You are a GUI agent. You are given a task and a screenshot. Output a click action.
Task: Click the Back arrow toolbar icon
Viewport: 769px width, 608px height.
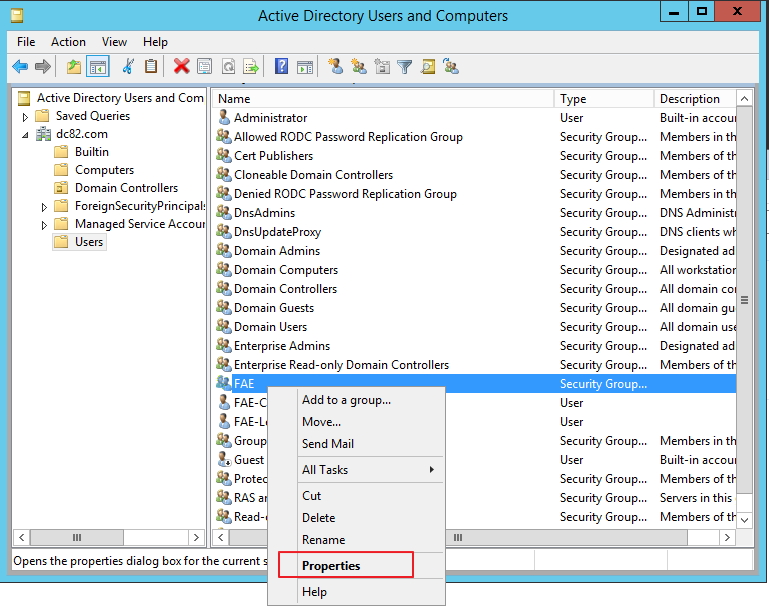point(20,66)
